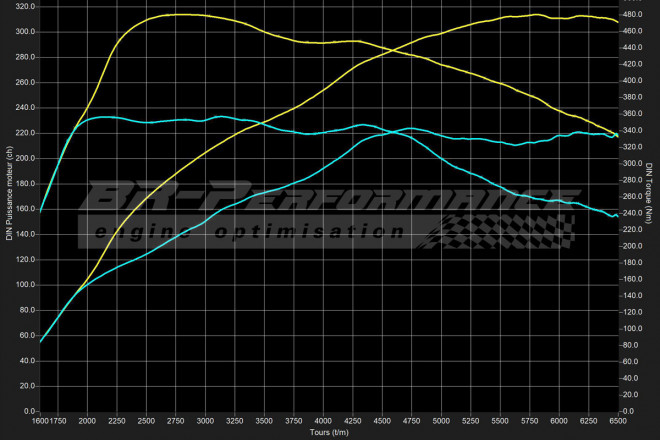Click the yellow torque curve peak near 2750 rpm

(180, 14)
